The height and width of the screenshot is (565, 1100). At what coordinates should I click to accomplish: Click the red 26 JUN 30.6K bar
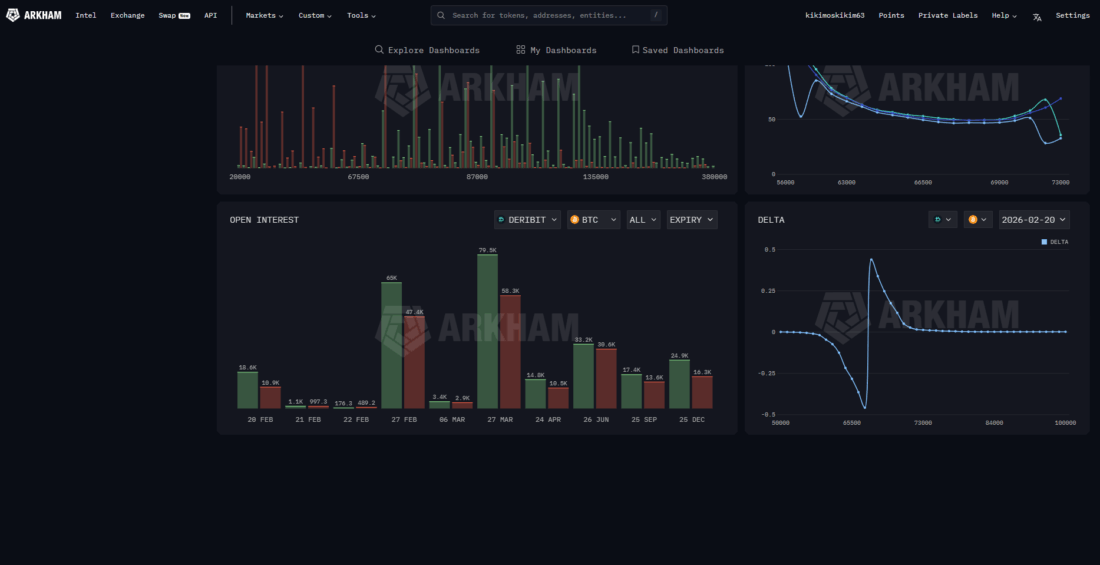point(606,378)
